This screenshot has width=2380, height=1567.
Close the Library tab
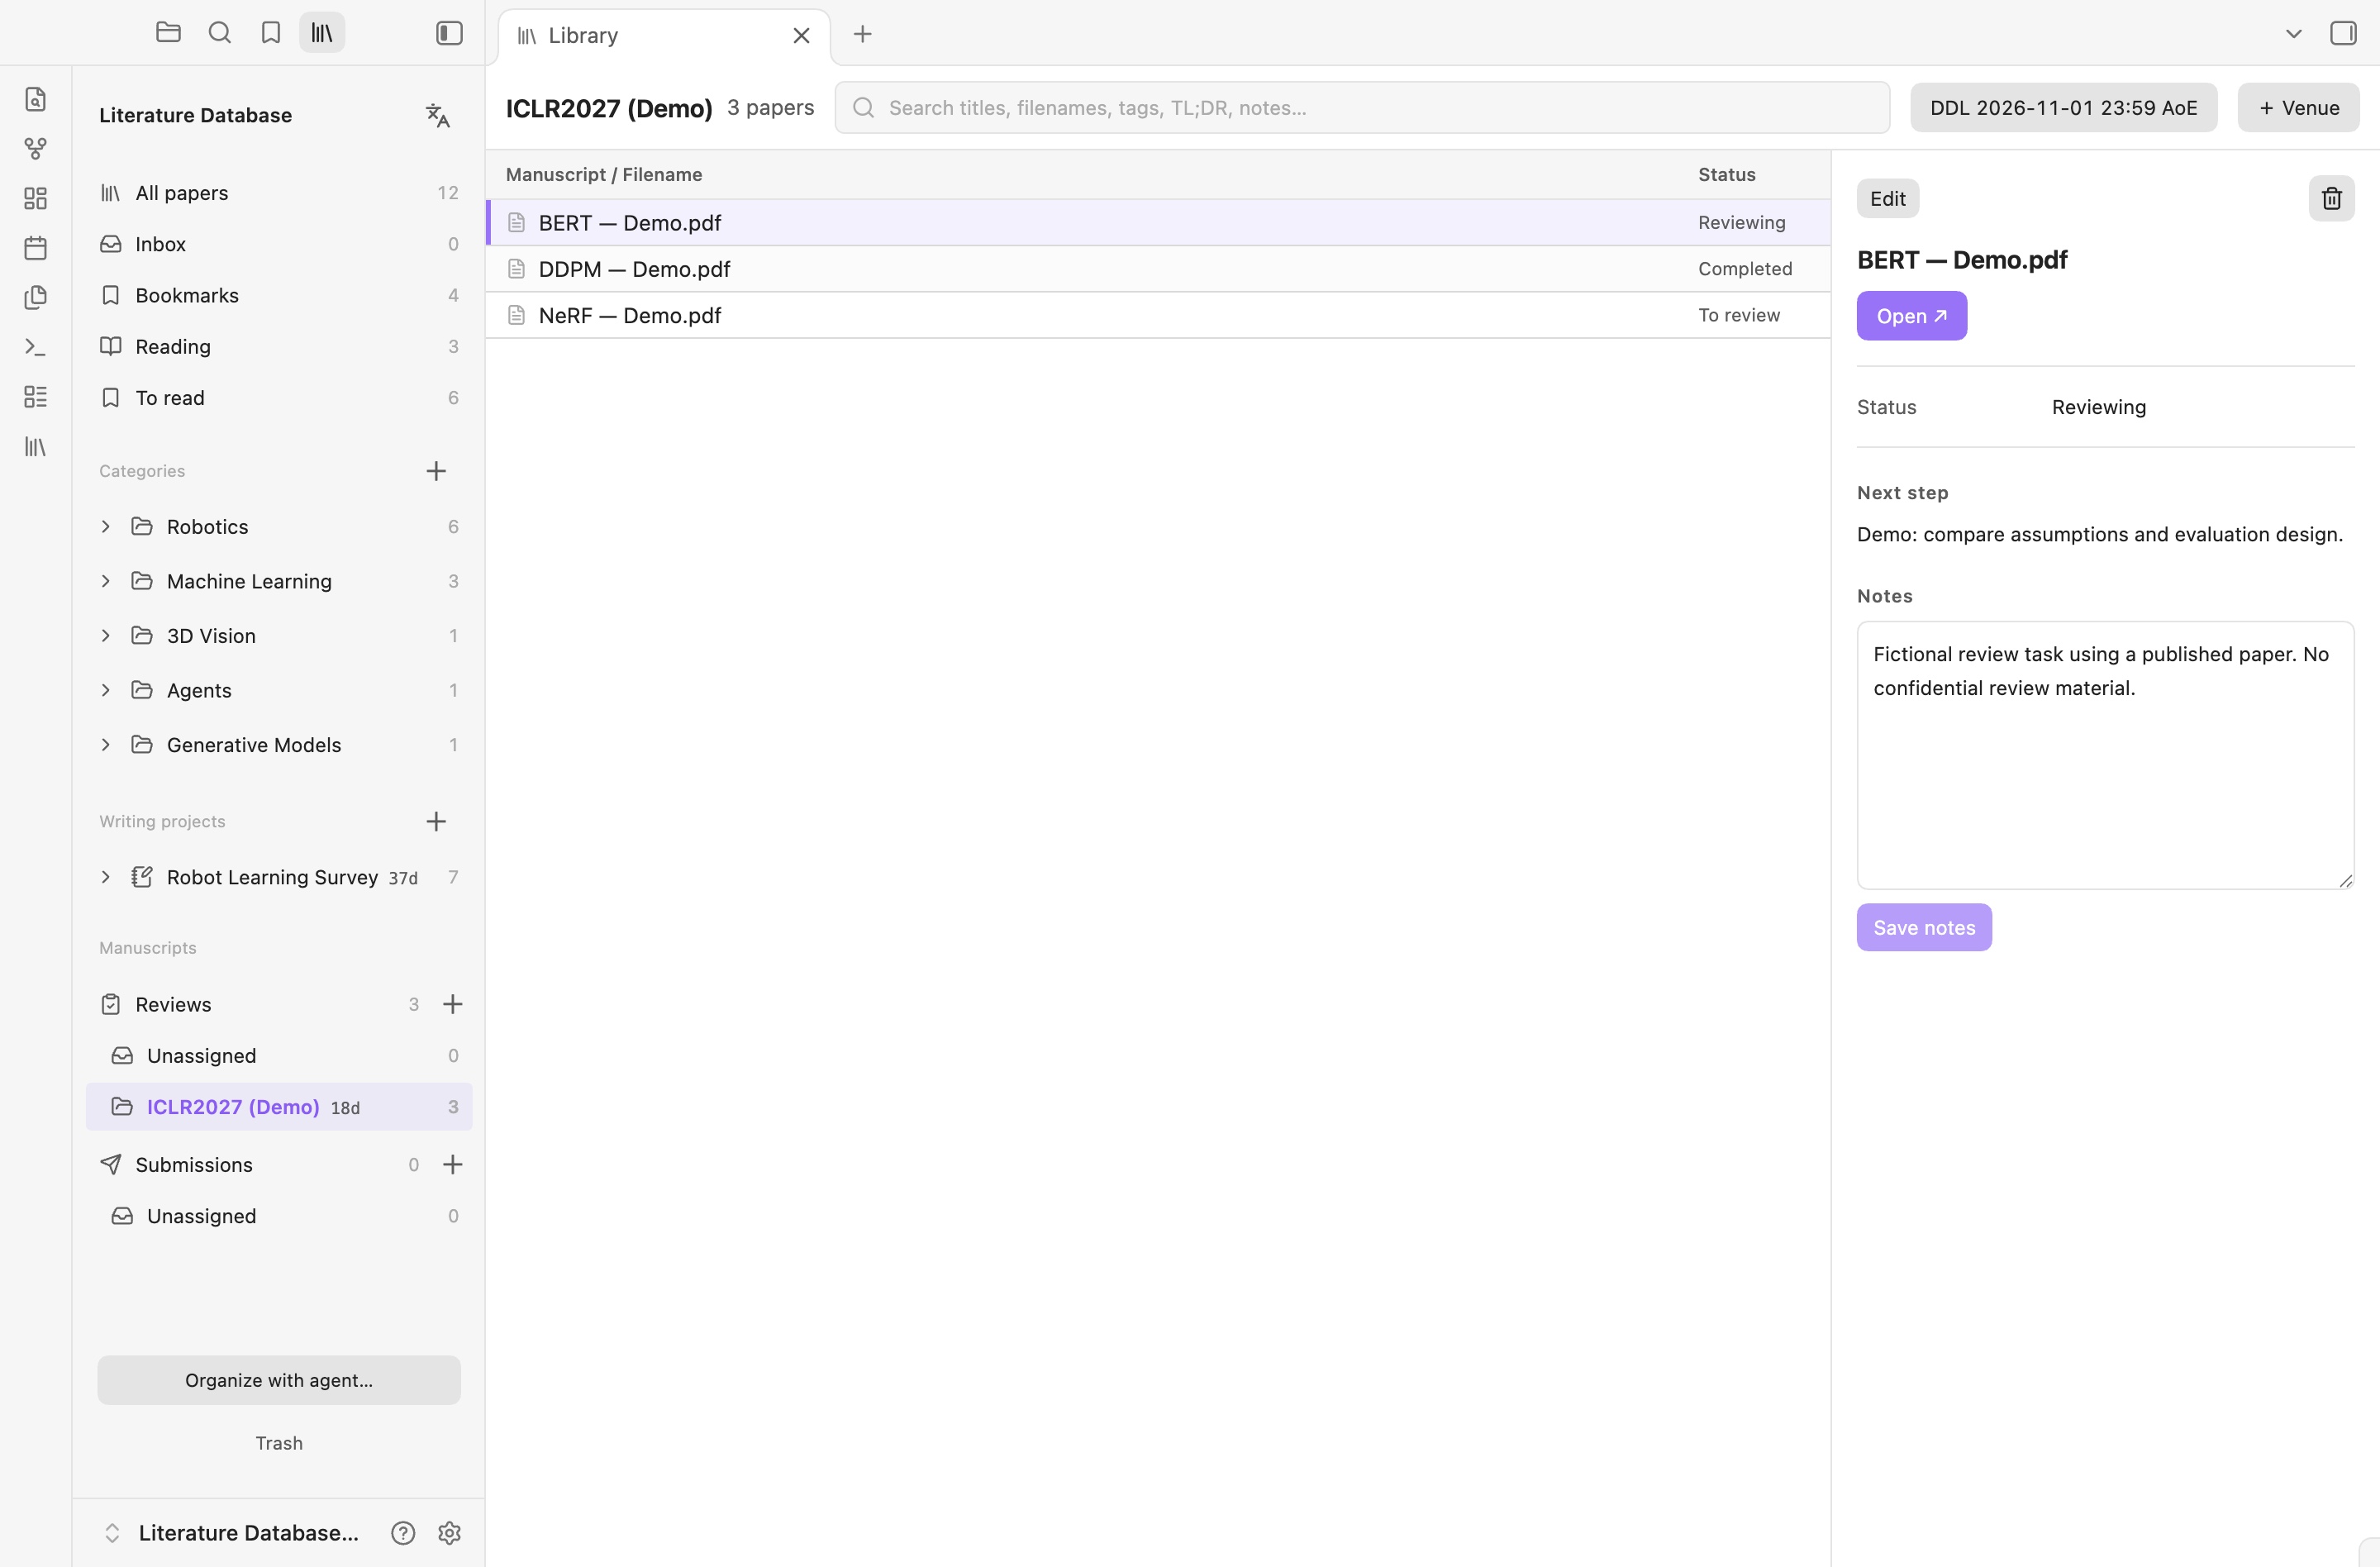click(x=802, y=36)
